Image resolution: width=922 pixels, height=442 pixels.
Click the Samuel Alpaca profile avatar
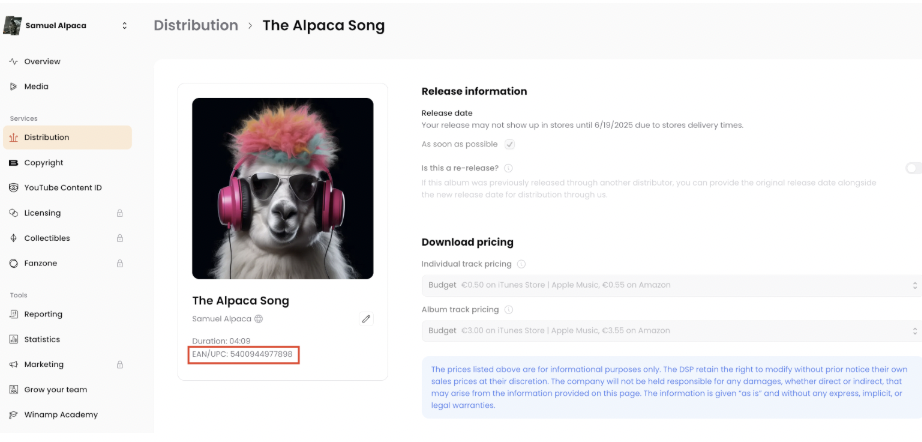tap(12, 25)
